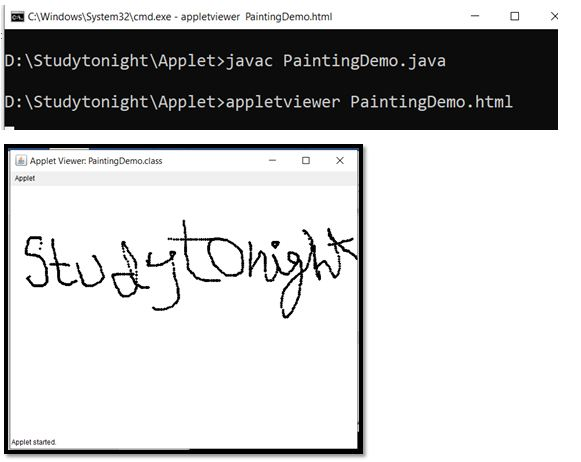Close the cmd.exe command prompt window
Screen dimensions: 581x462
[554, 16]
